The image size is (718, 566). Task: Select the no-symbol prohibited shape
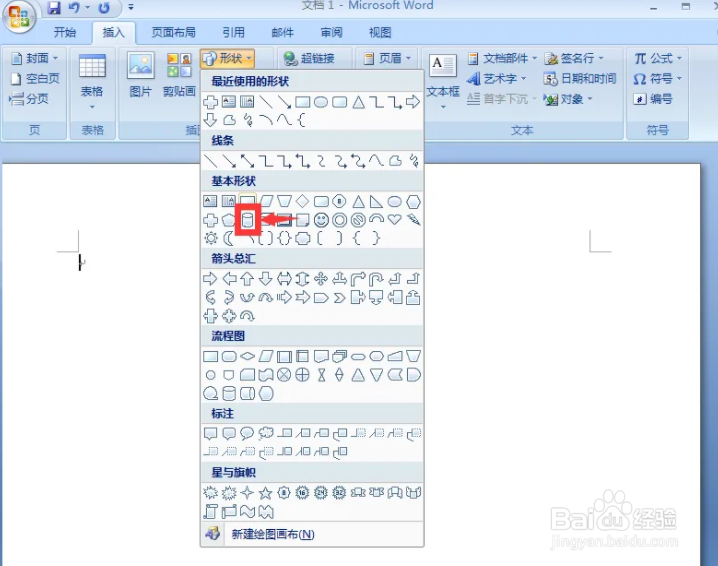tap(358, 220)
